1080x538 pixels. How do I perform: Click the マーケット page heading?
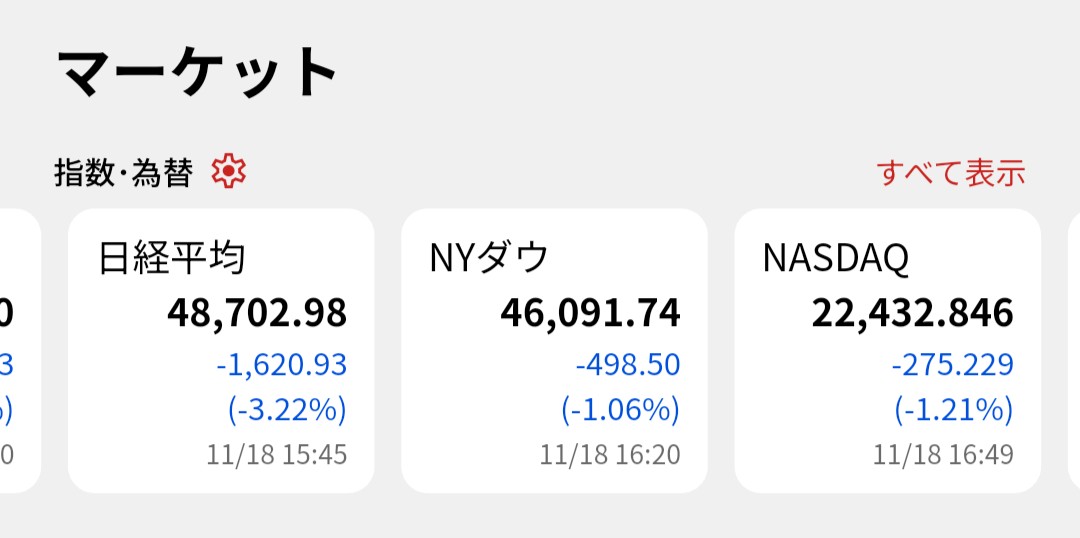[198, 73]
